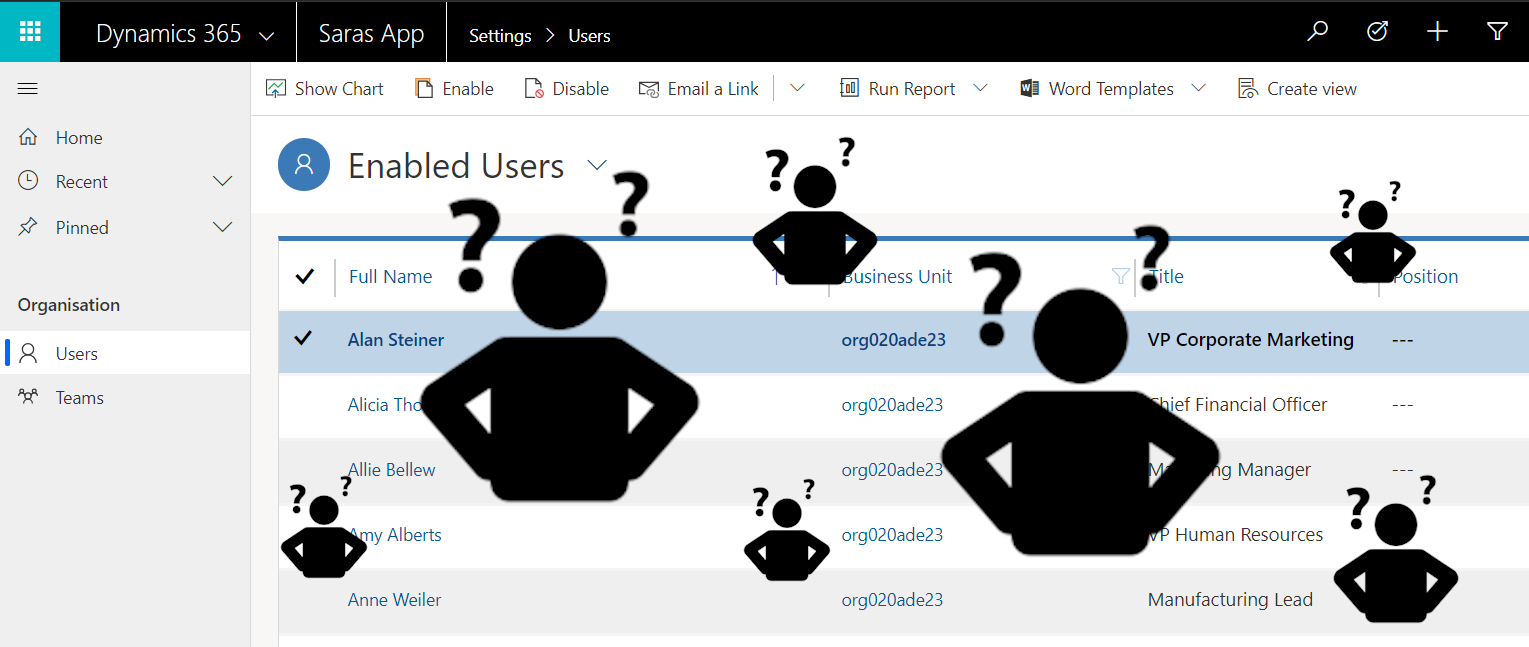Expand the Recent section chevron

tap(223, 182)
